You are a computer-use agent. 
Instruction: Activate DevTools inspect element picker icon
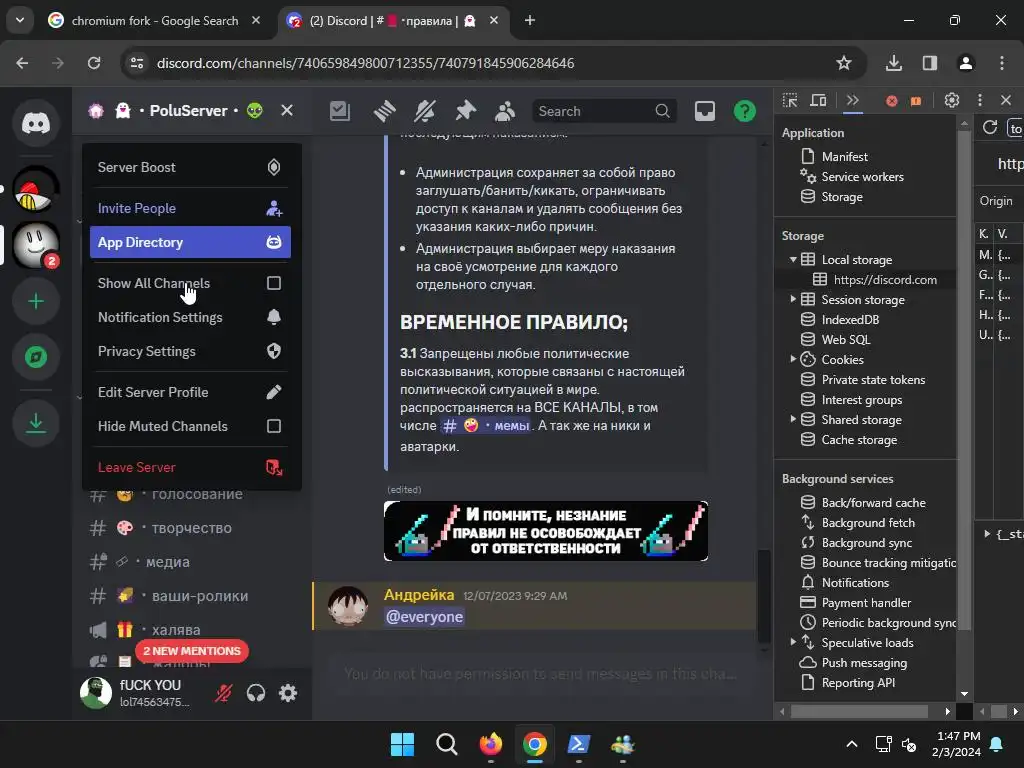[x=790, y=101]
